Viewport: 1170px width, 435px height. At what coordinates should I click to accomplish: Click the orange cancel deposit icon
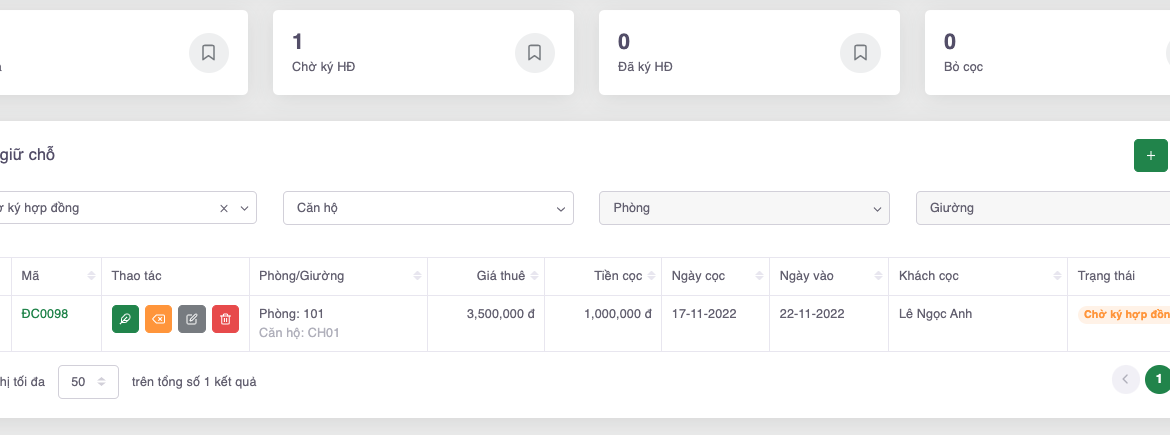click(158, 319)
